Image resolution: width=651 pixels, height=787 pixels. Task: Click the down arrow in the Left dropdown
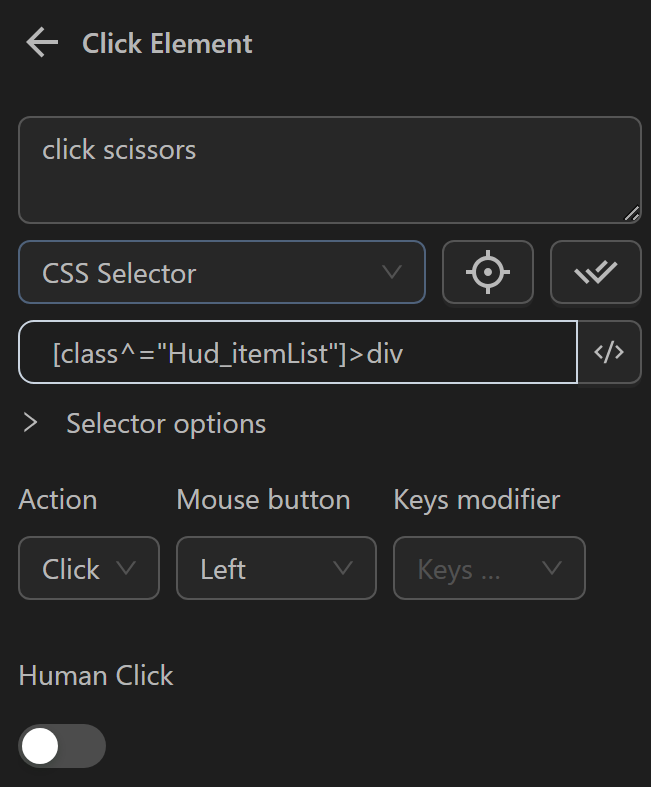(x=343, y=568)
